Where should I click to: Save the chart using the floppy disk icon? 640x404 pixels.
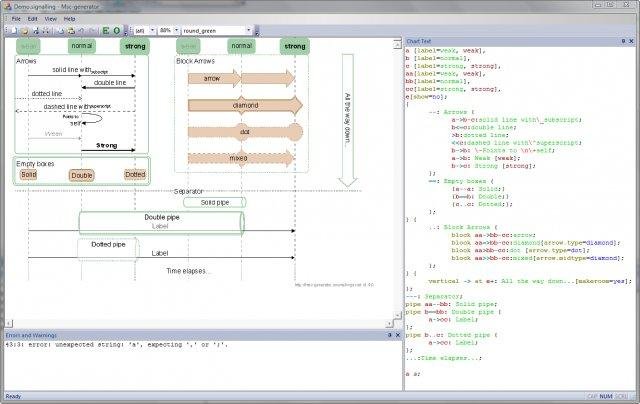(x=35, y=30)
